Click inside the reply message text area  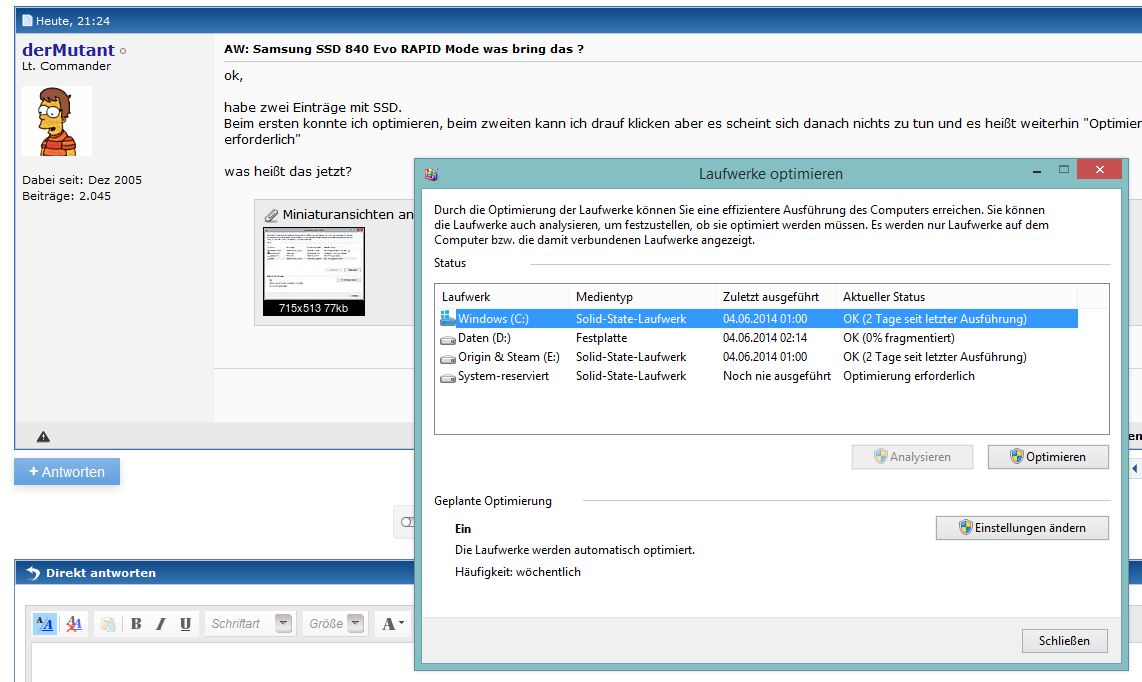(x=222, y=663)
